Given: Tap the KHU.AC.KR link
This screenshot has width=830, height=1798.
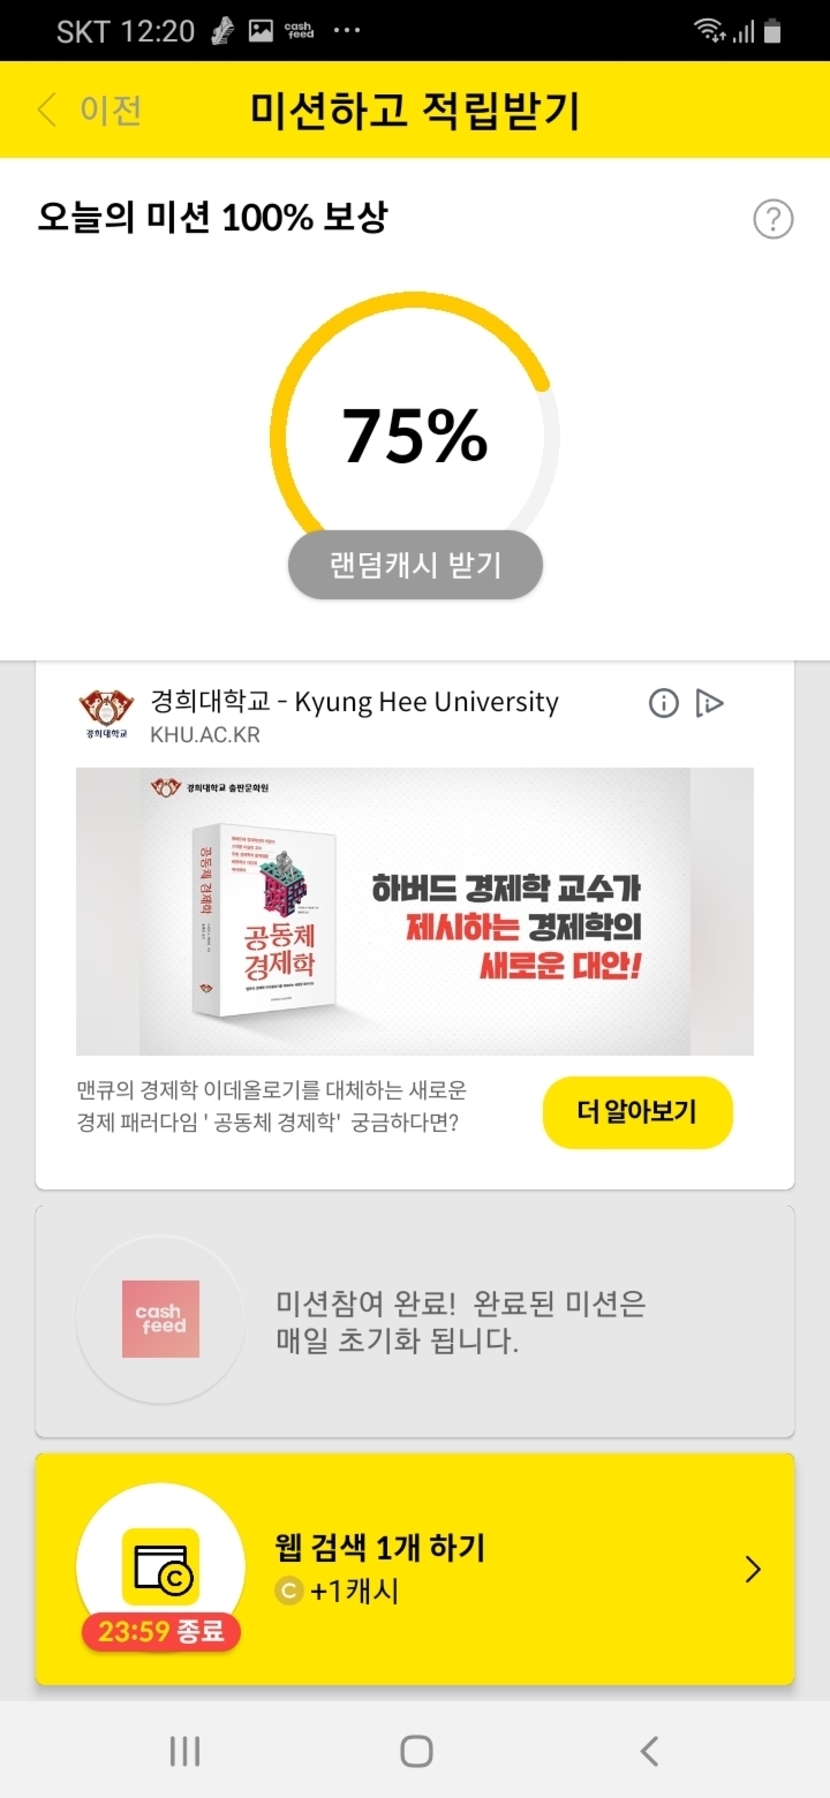Looking at the screenshot, I should pos(205,735).
